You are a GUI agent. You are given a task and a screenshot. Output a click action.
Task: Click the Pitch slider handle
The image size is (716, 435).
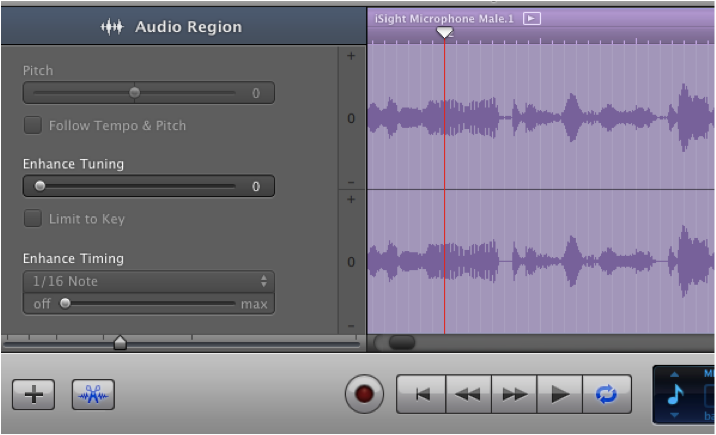pyautogui.click(x=134, y=93)
